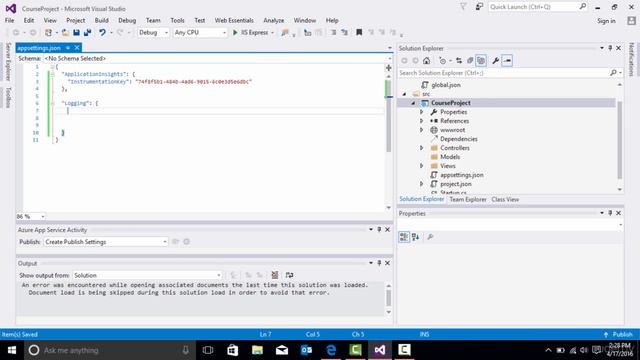The image size is (640, 360).
Task: Open the Solution Configurations dropdown showing Debug
Action: (153, 33)
